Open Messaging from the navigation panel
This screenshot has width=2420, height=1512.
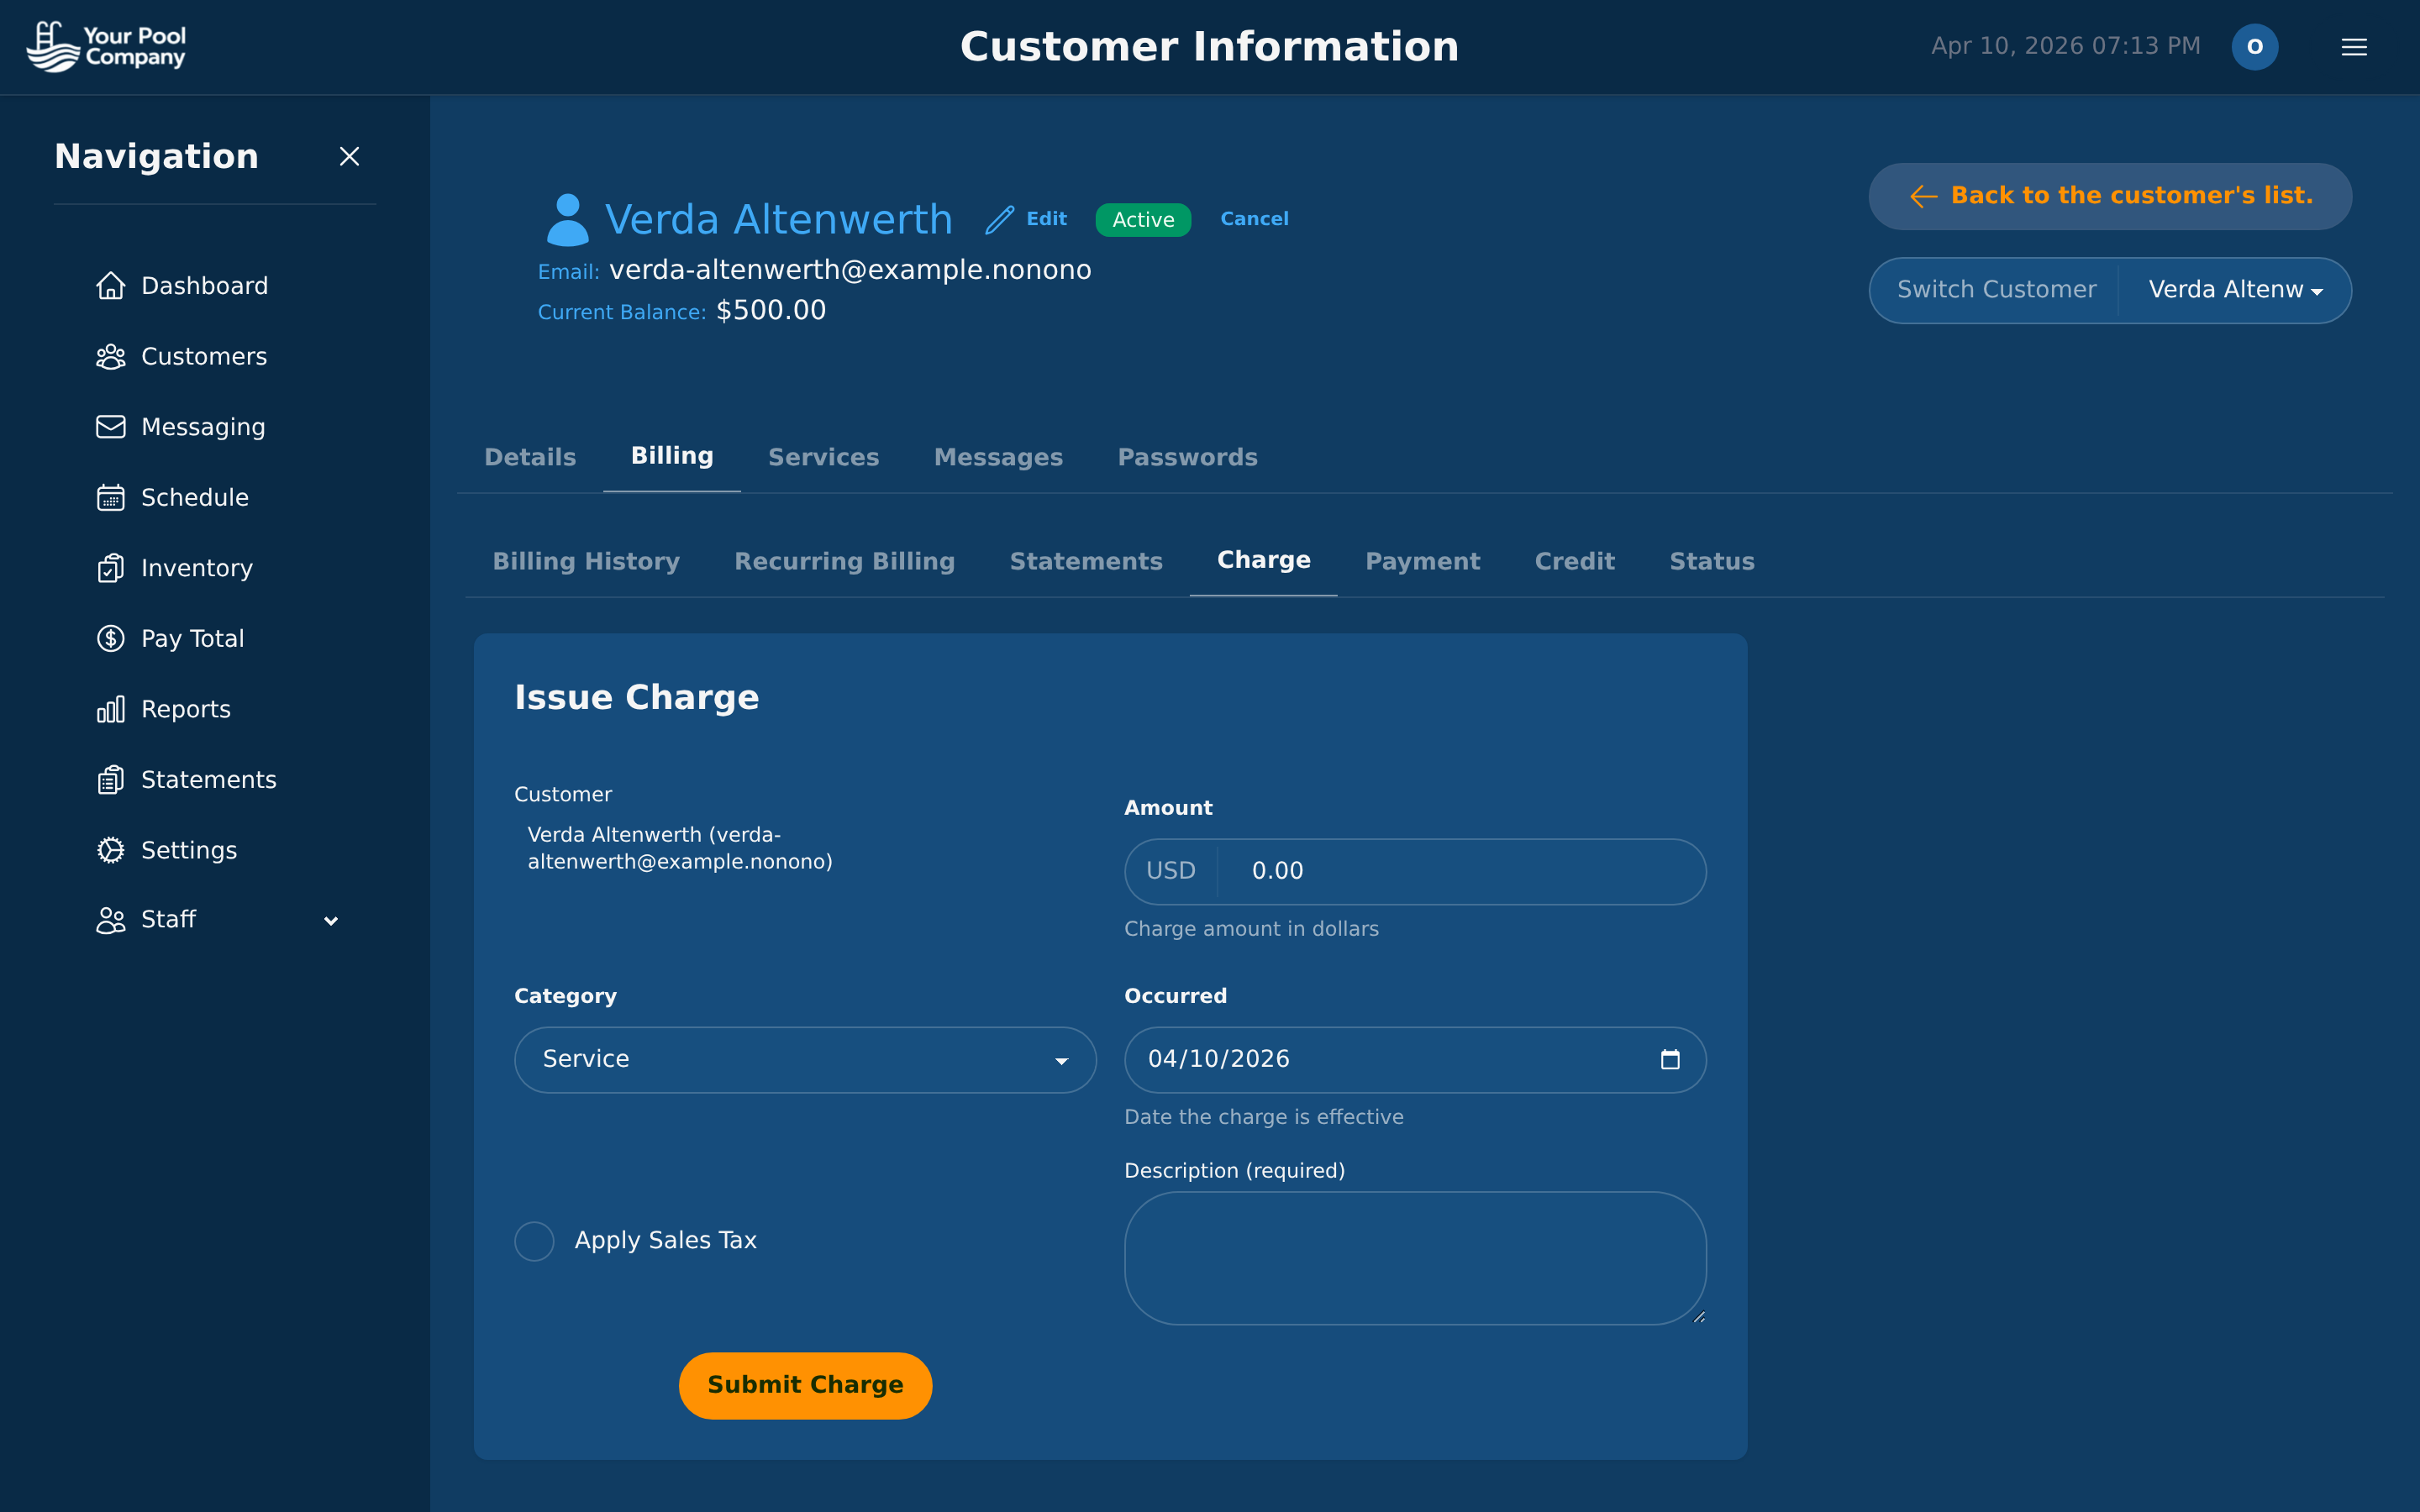tap(111, 427)
